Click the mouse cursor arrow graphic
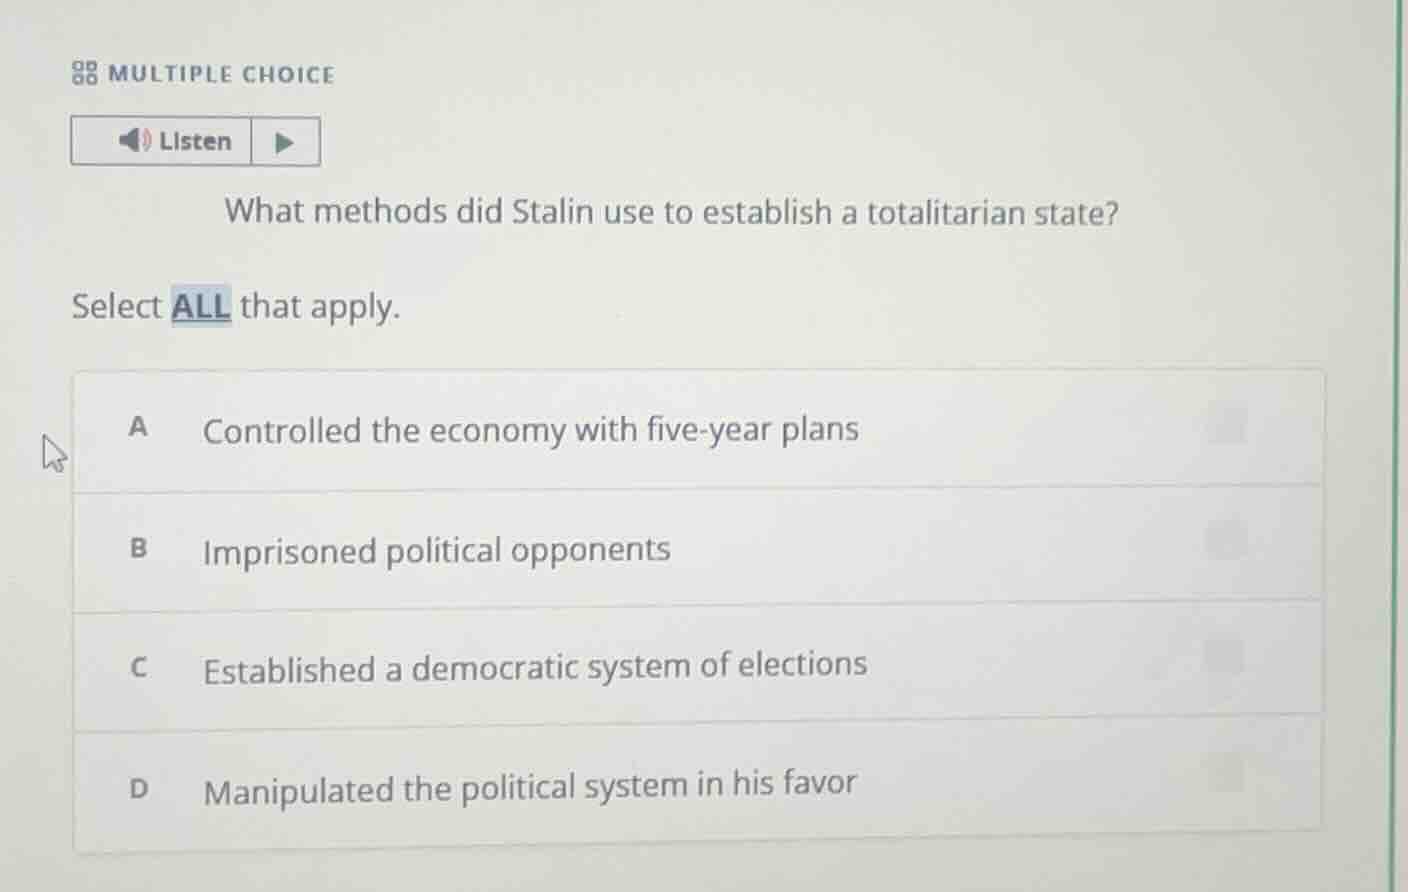This screenshot has width=1408, height=892. pos(55,452)
